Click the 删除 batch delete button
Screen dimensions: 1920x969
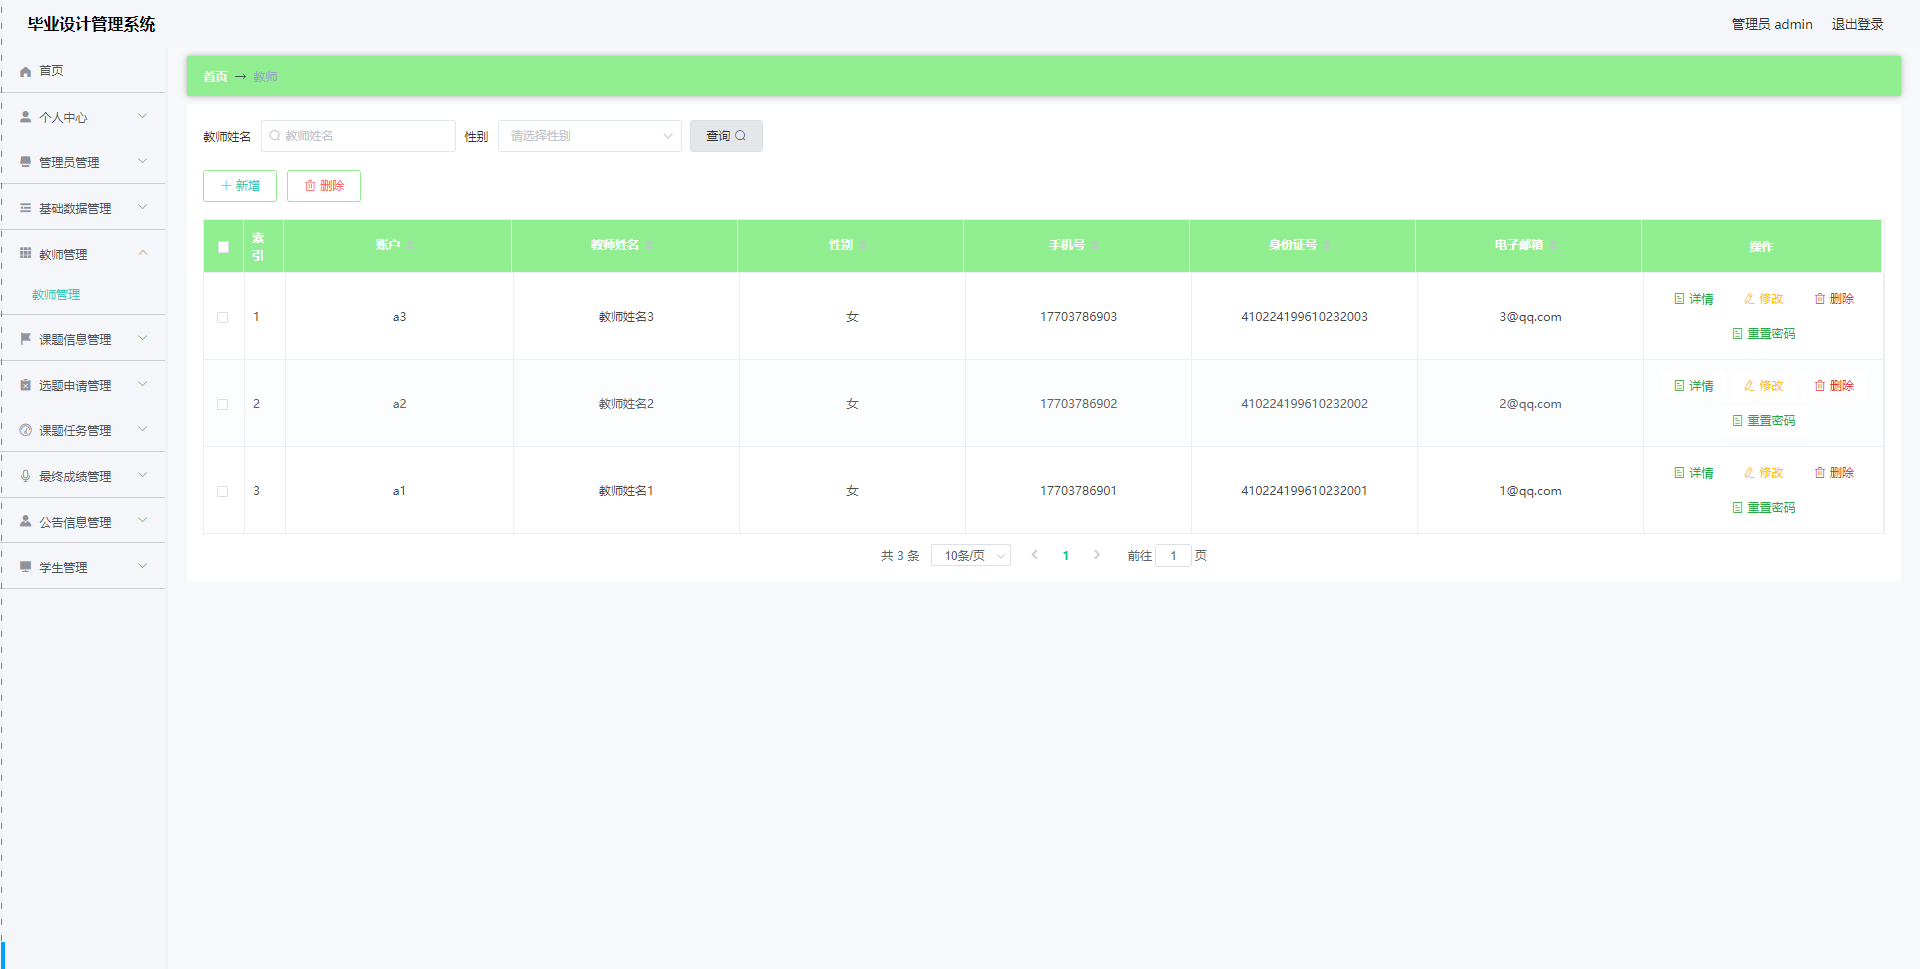324,186
